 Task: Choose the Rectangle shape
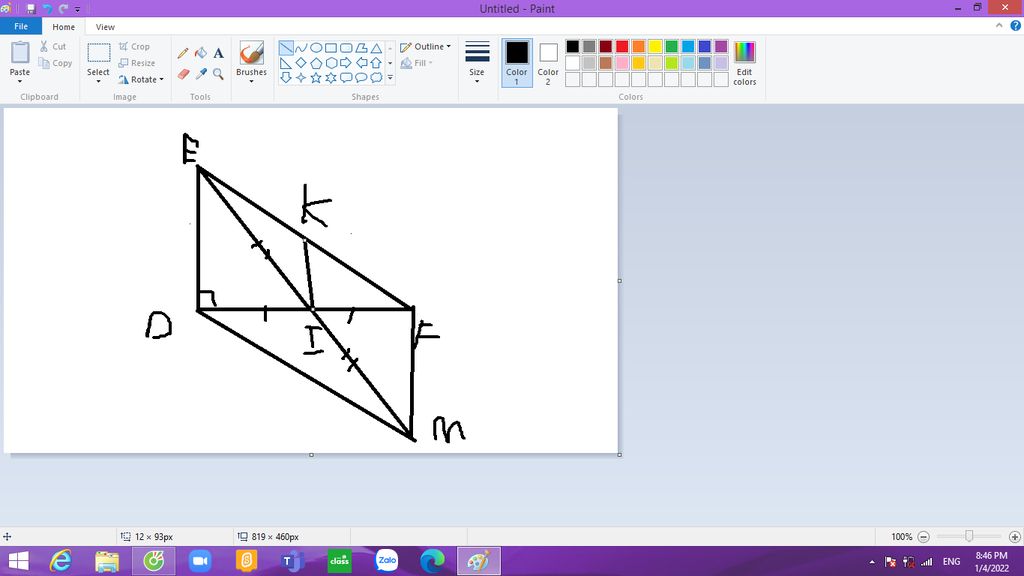pyautogui.click(x=331, y=48)
